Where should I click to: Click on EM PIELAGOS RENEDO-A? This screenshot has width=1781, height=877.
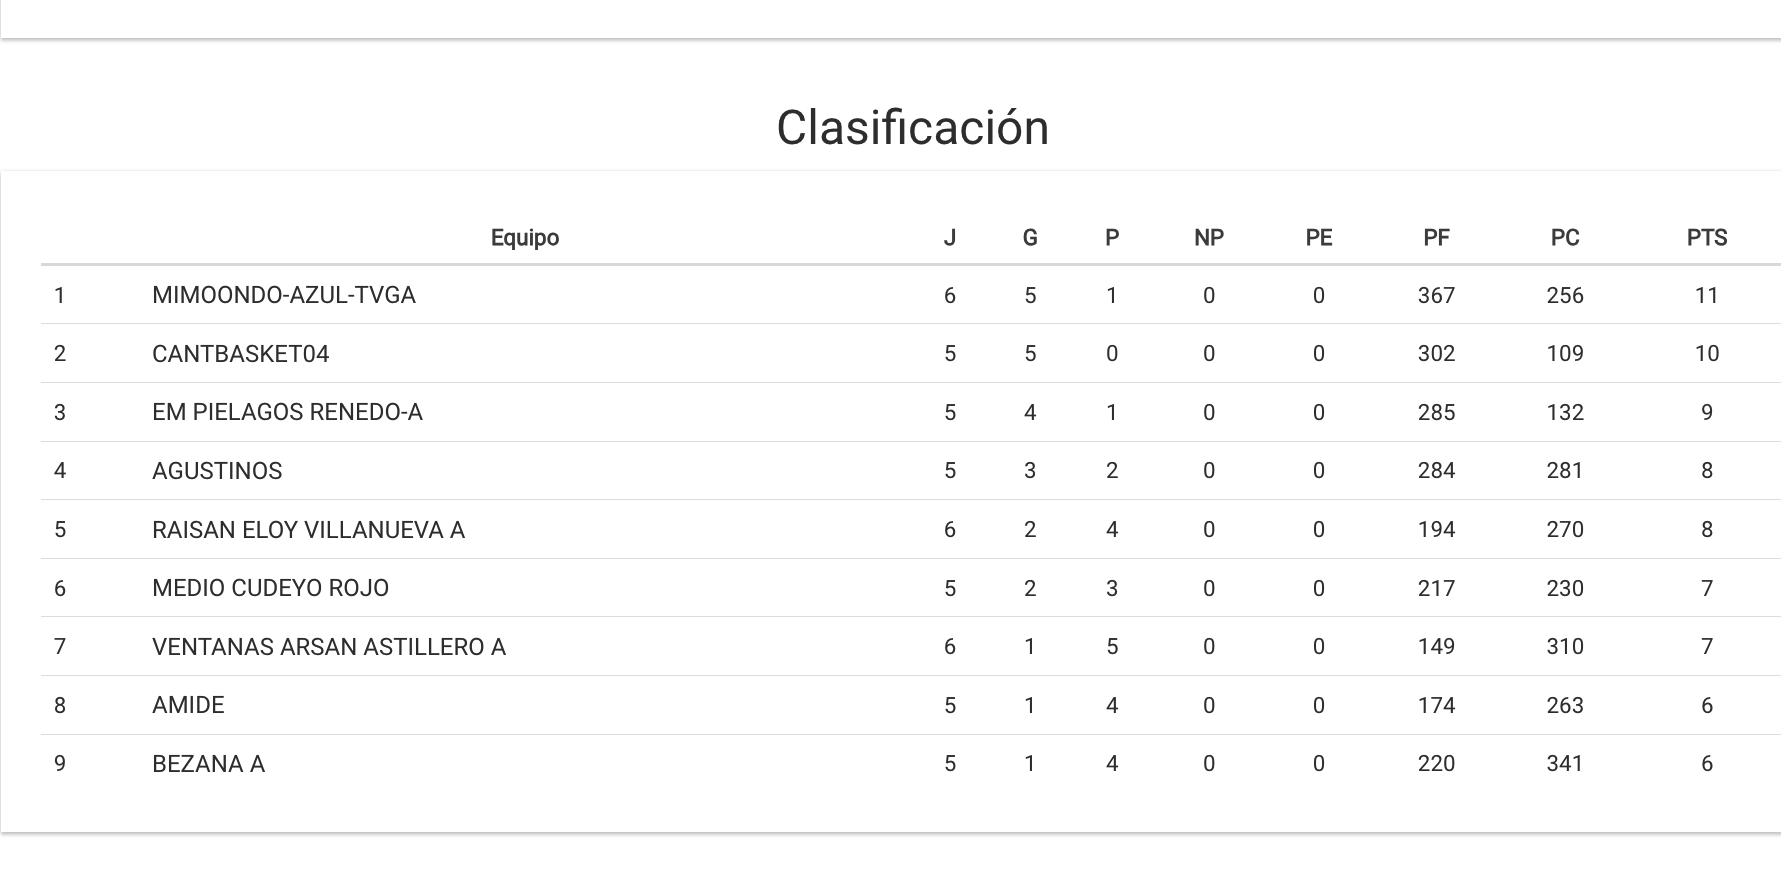(x=287, y=412)
